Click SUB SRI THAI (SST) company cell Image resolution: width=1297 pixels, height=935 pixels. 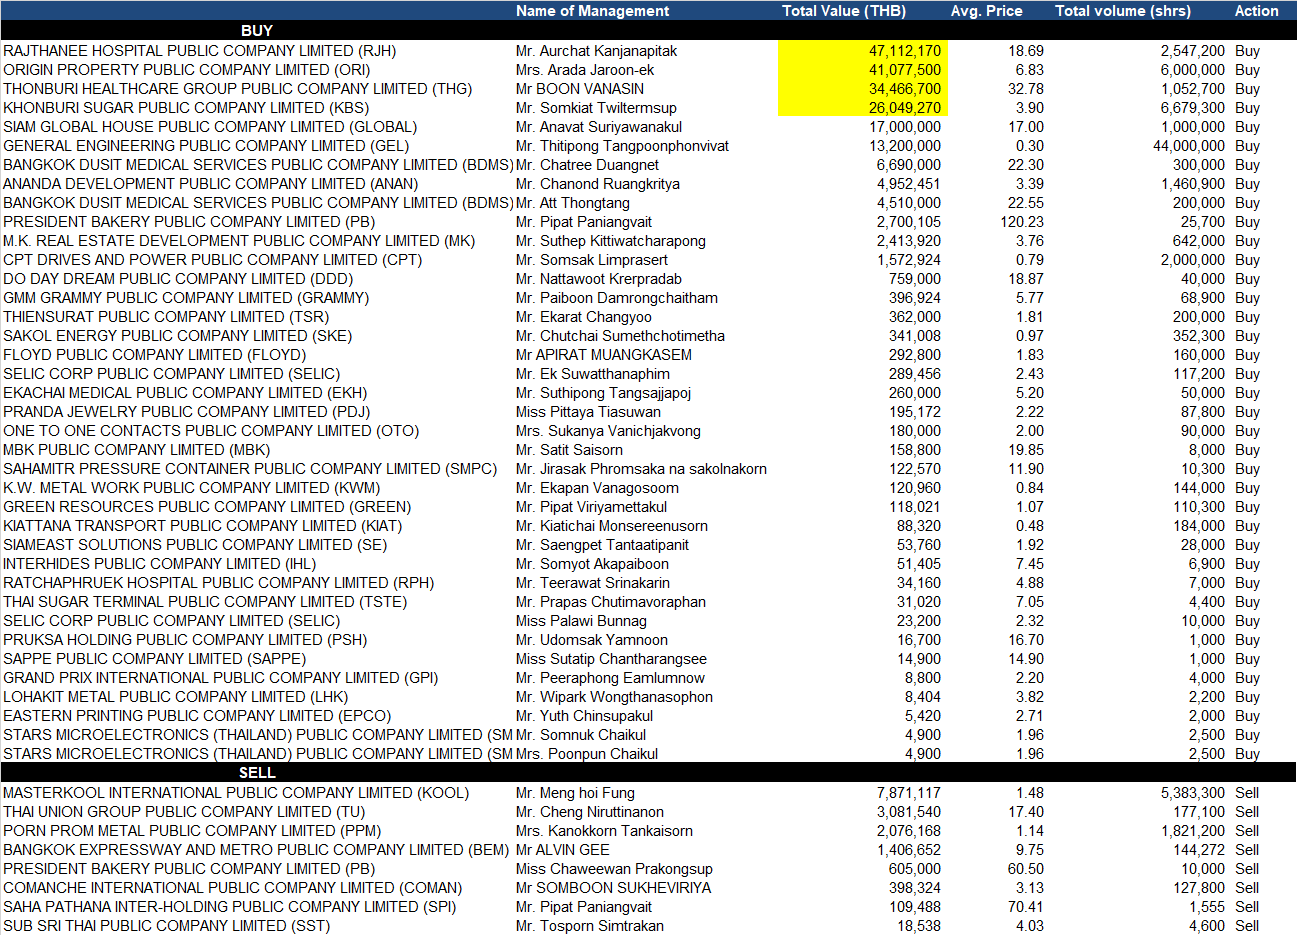(166, 926)
